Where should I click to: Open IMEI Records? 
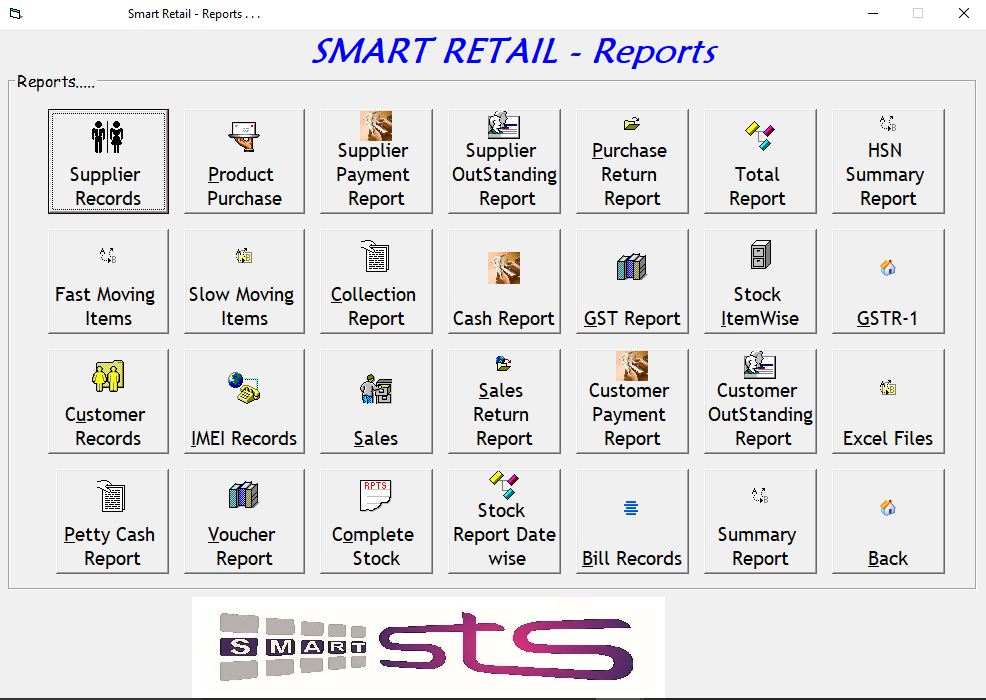(244, 401)
